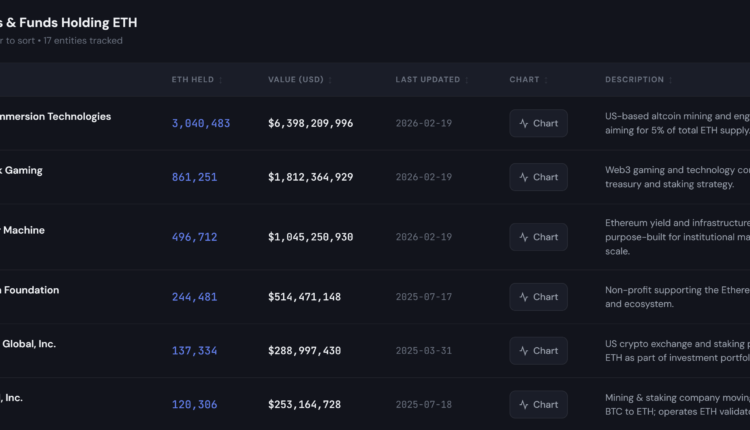Open the Chart for the Gaming row
Viewport: 750px width, 430px height.
tap(538, 177)
